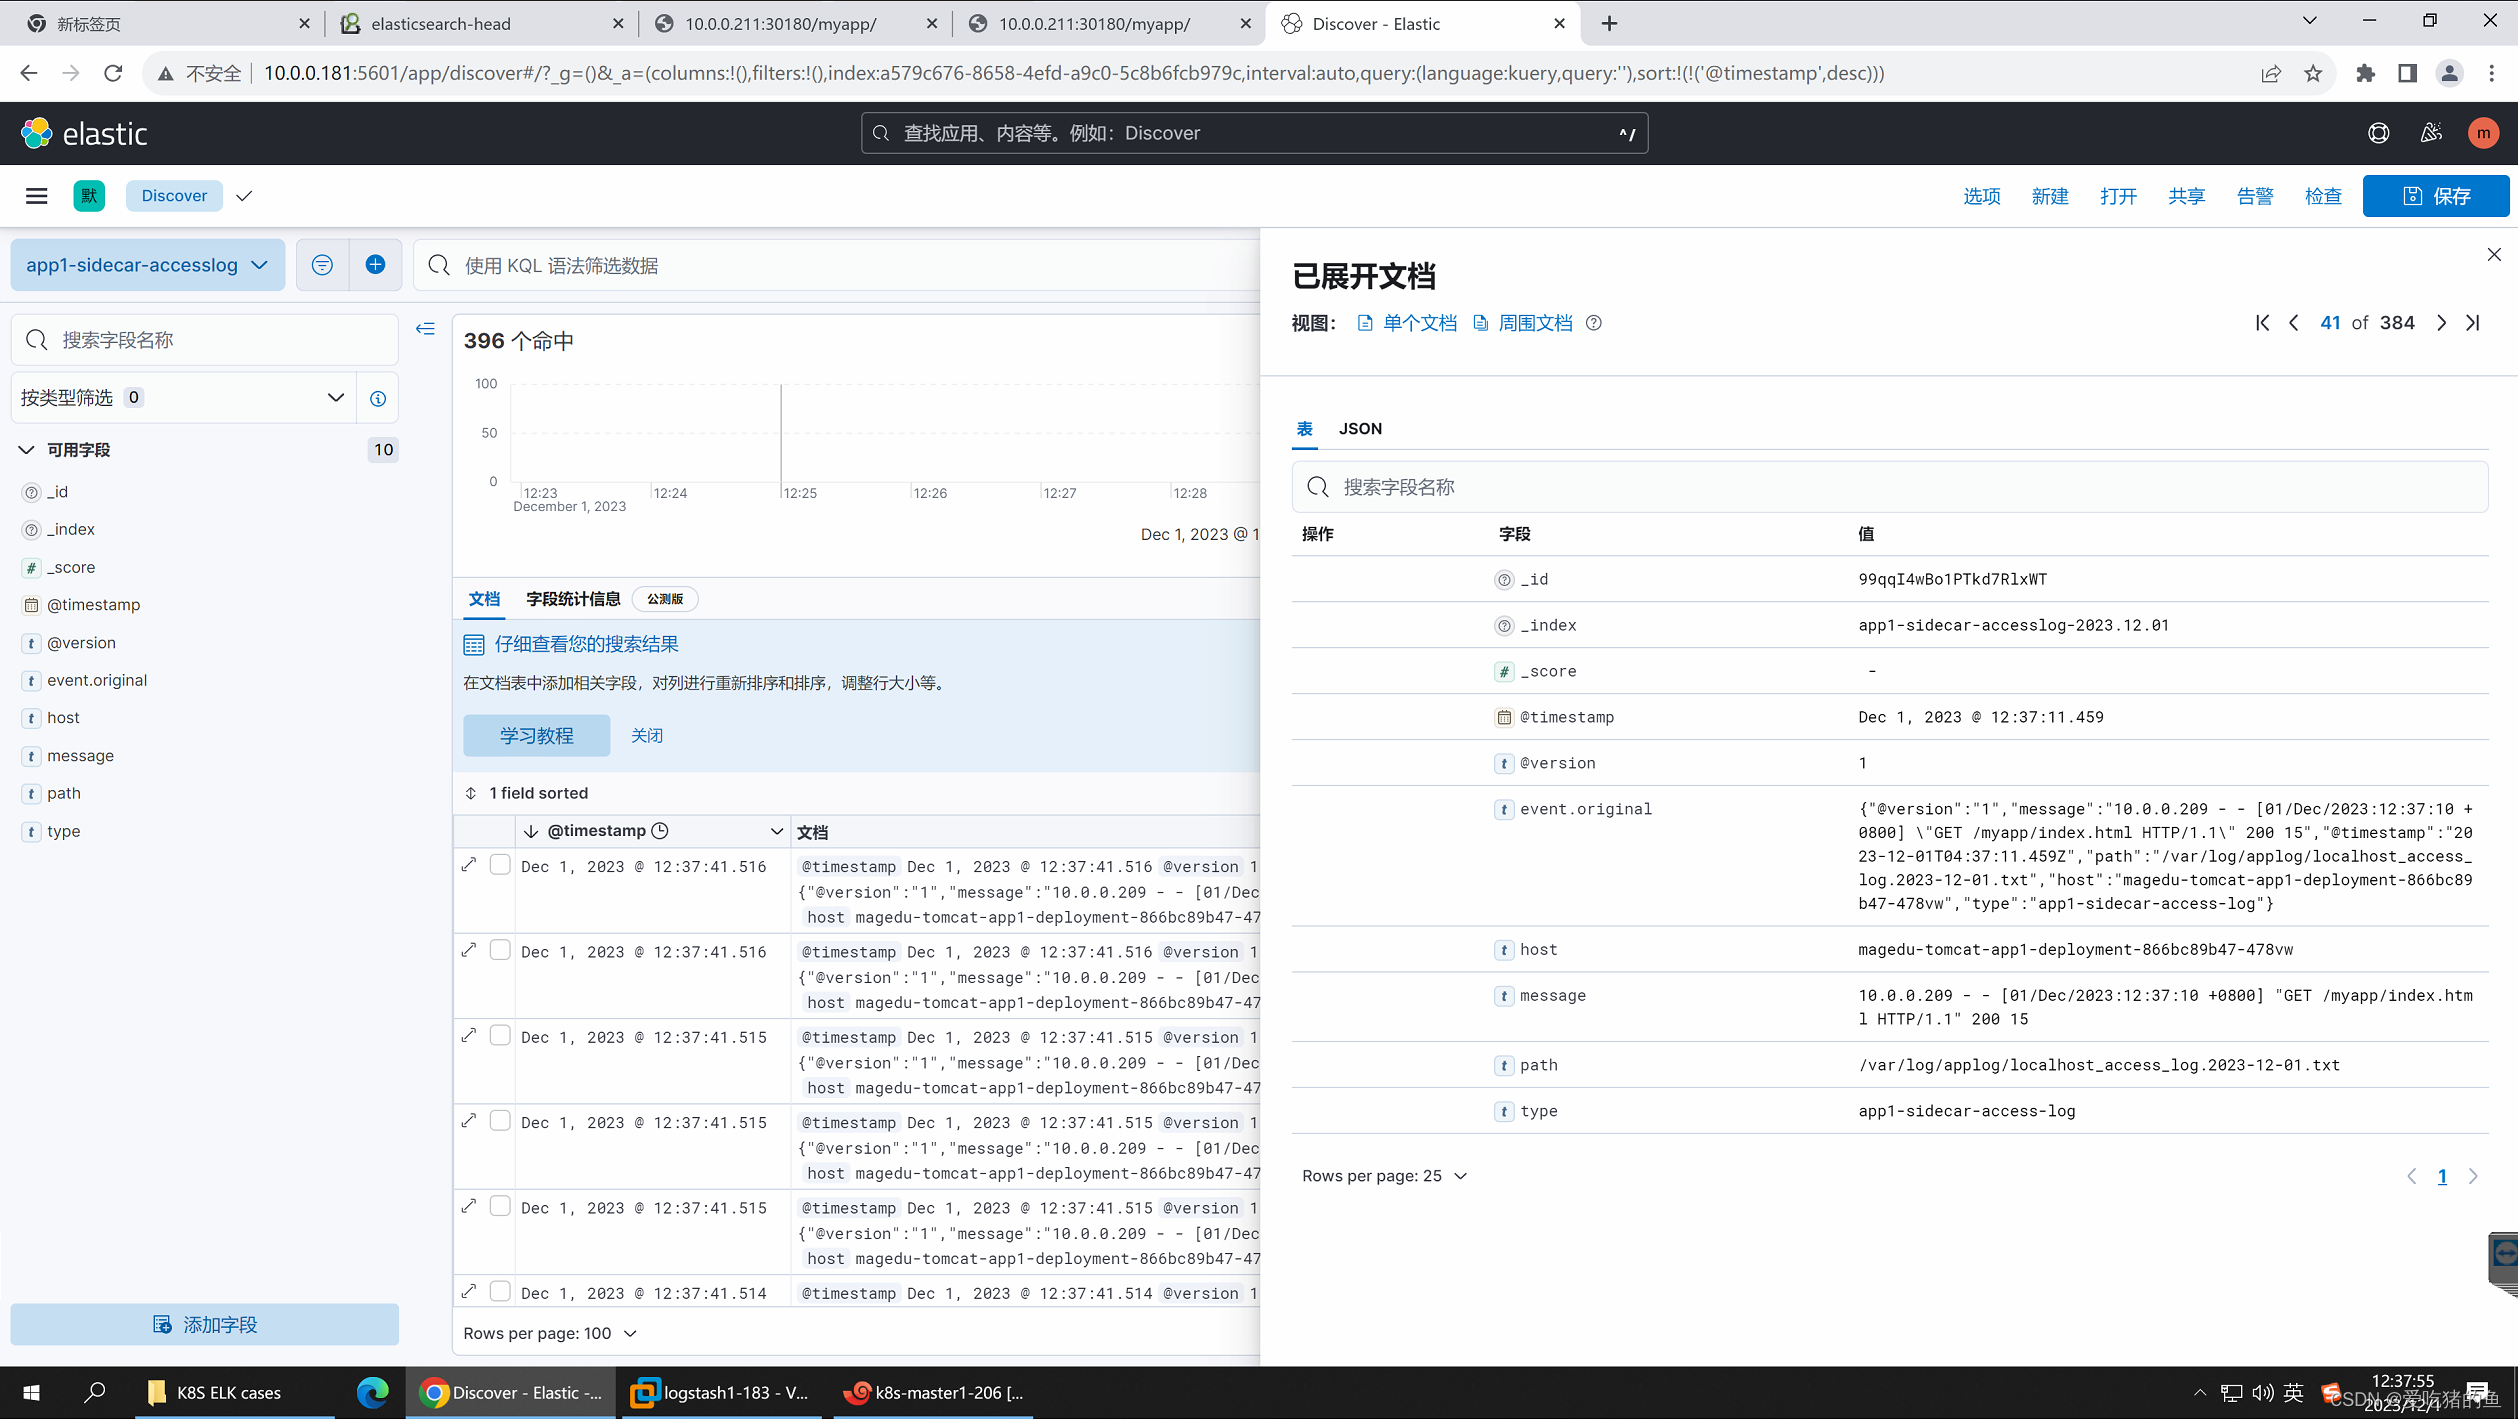Switch to 字段统计信息 tab
This screenshot has height=1419, width=2518.
(x=573, y=599)
